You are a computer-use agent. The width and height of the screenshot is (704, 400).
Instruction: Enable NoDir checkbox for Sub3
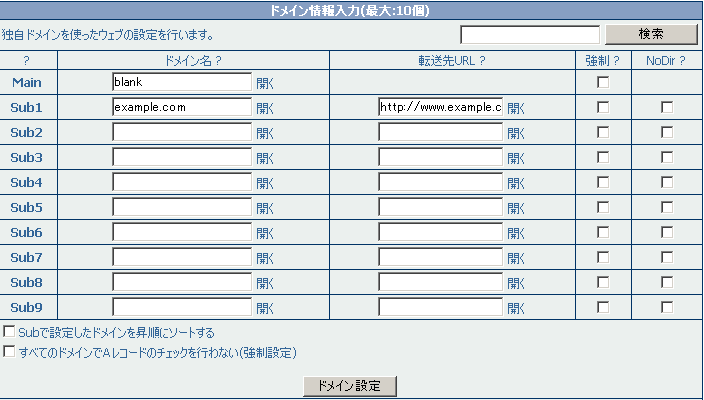tap(667, 157)
